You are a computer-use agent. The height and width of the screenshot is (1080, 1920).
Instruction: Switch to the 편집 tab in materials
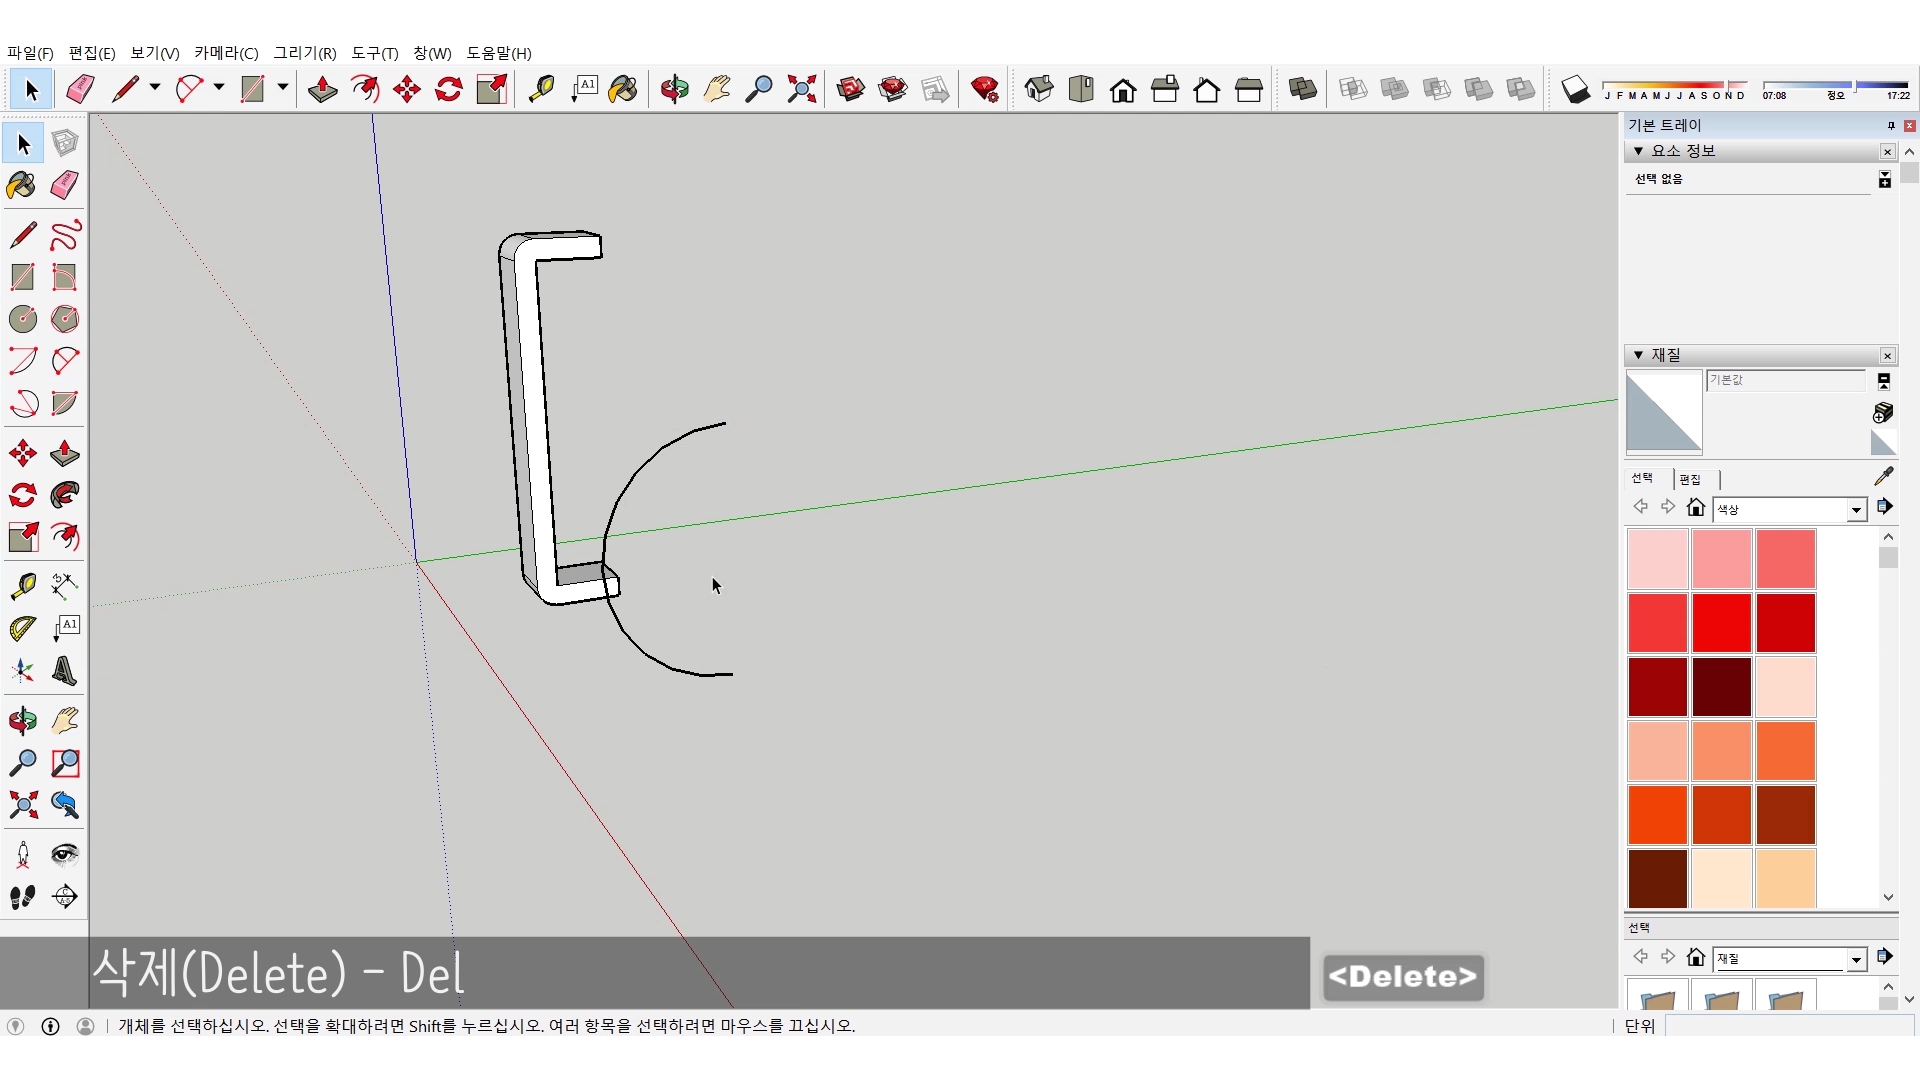coord(1690,479)
